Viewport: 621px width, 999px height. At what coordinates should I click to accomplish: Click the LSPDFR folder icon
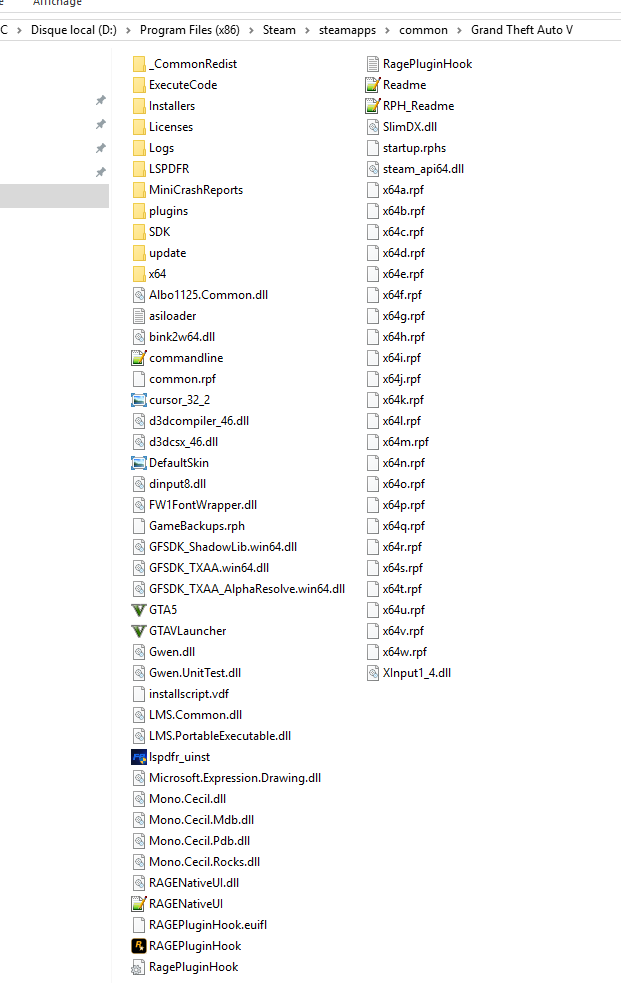click(x=139, y=169)
